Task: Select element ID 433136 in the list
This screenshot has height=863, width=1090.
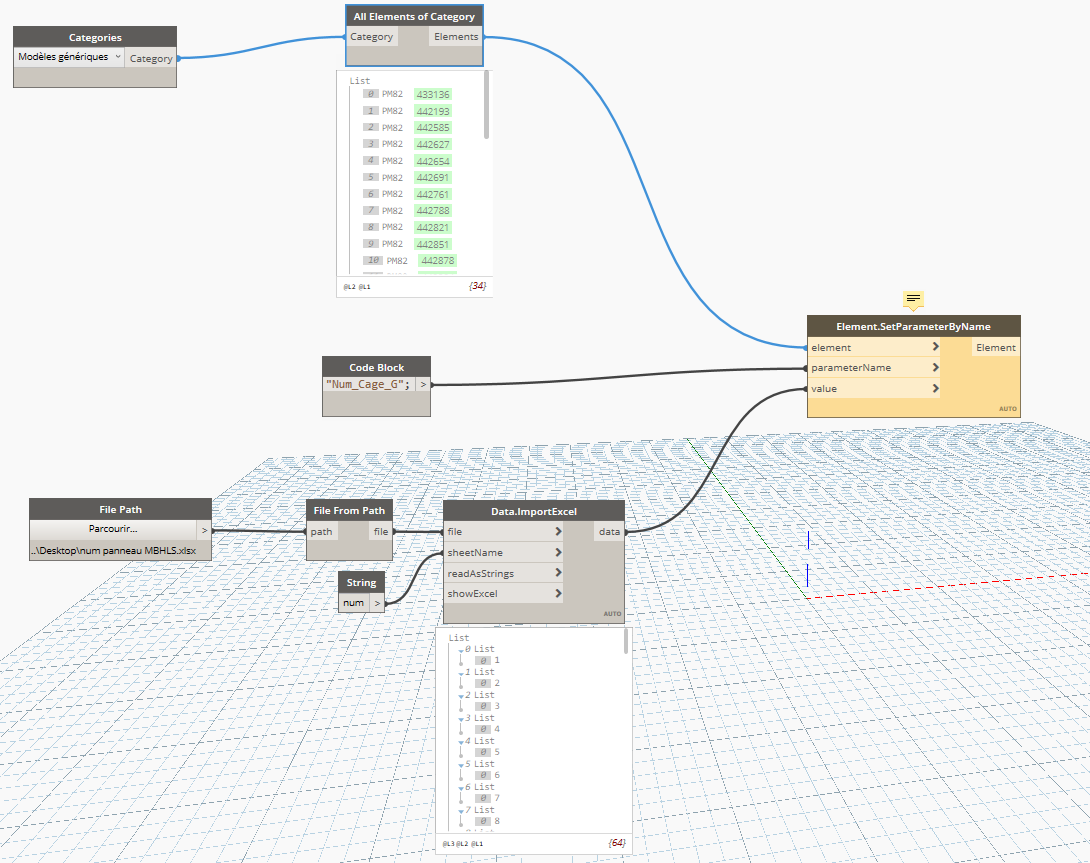Action: pyautogui.click(x=433, y=95)
